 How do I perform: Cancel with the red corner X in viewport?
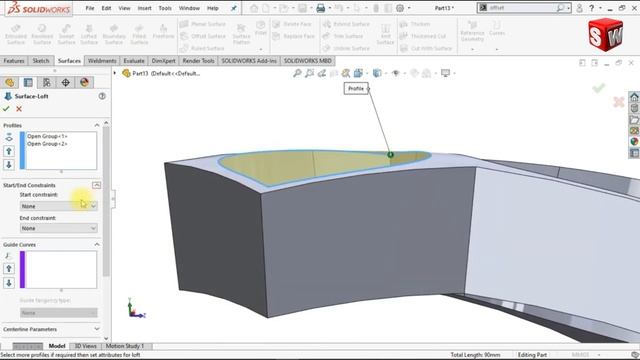(x=619, y=102)
